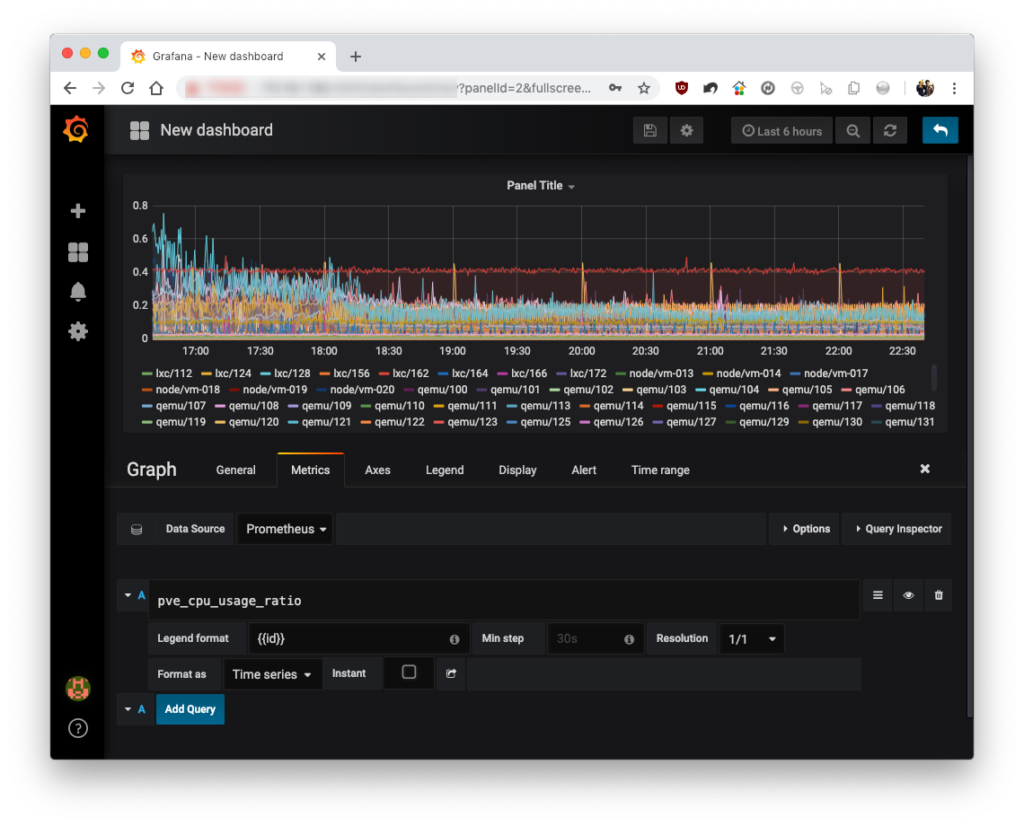Open the uBlock shield extension icon
1024x826 pixels.
point(681,88)
